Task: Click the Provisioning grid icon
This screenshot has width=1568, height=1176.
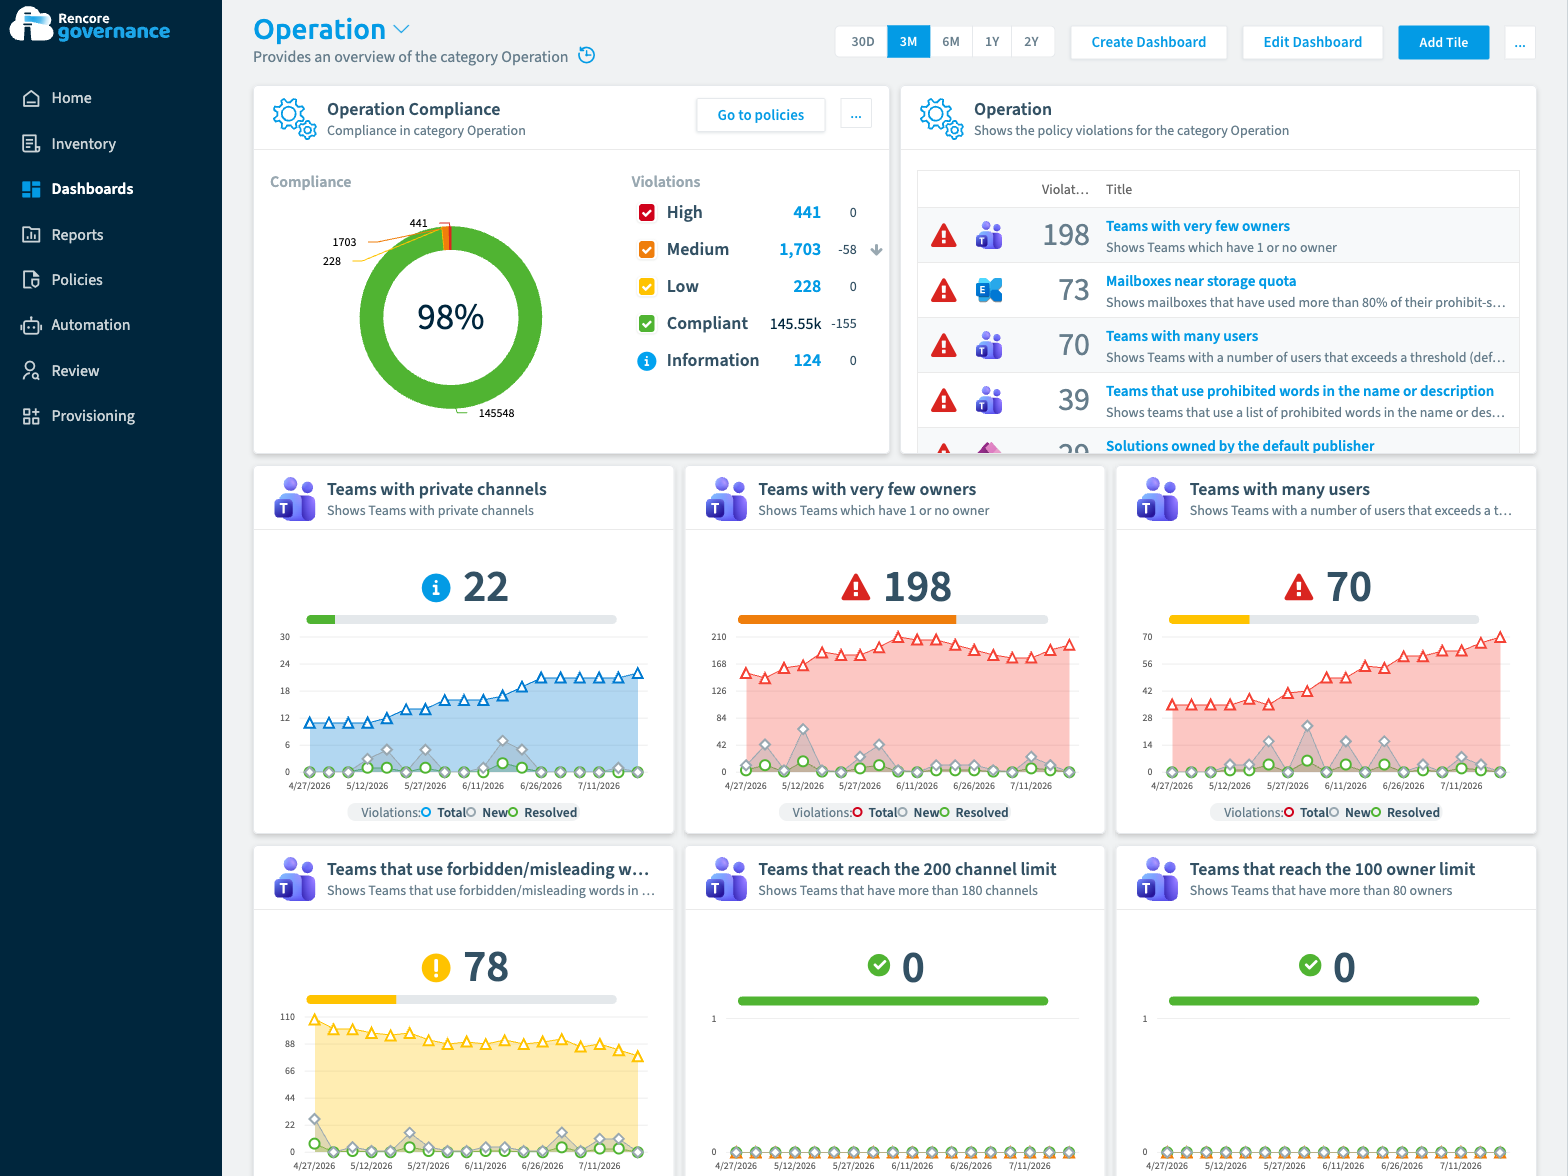Action: coord(31,416)
